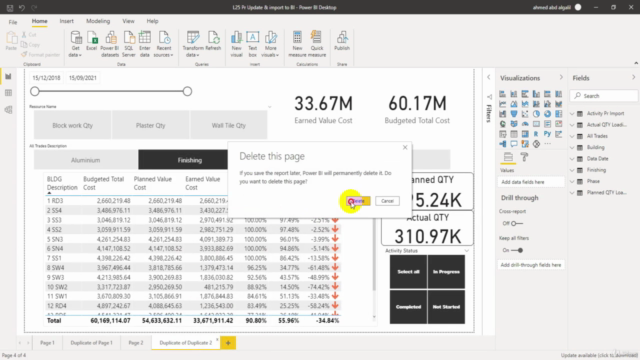The width and height of the screenshot is (640, 360).
Task: Select the Block work Qty slicer tile
Action: click(73, 125)
